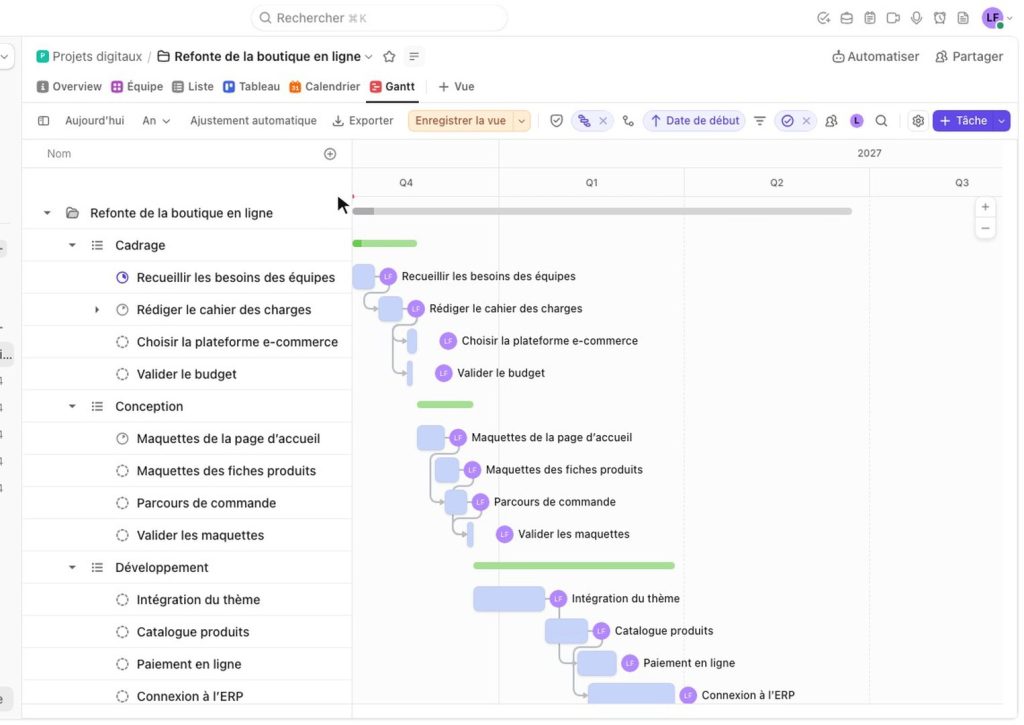Open folder name dropdown chevron in breadcrumb

coord(369,57)
